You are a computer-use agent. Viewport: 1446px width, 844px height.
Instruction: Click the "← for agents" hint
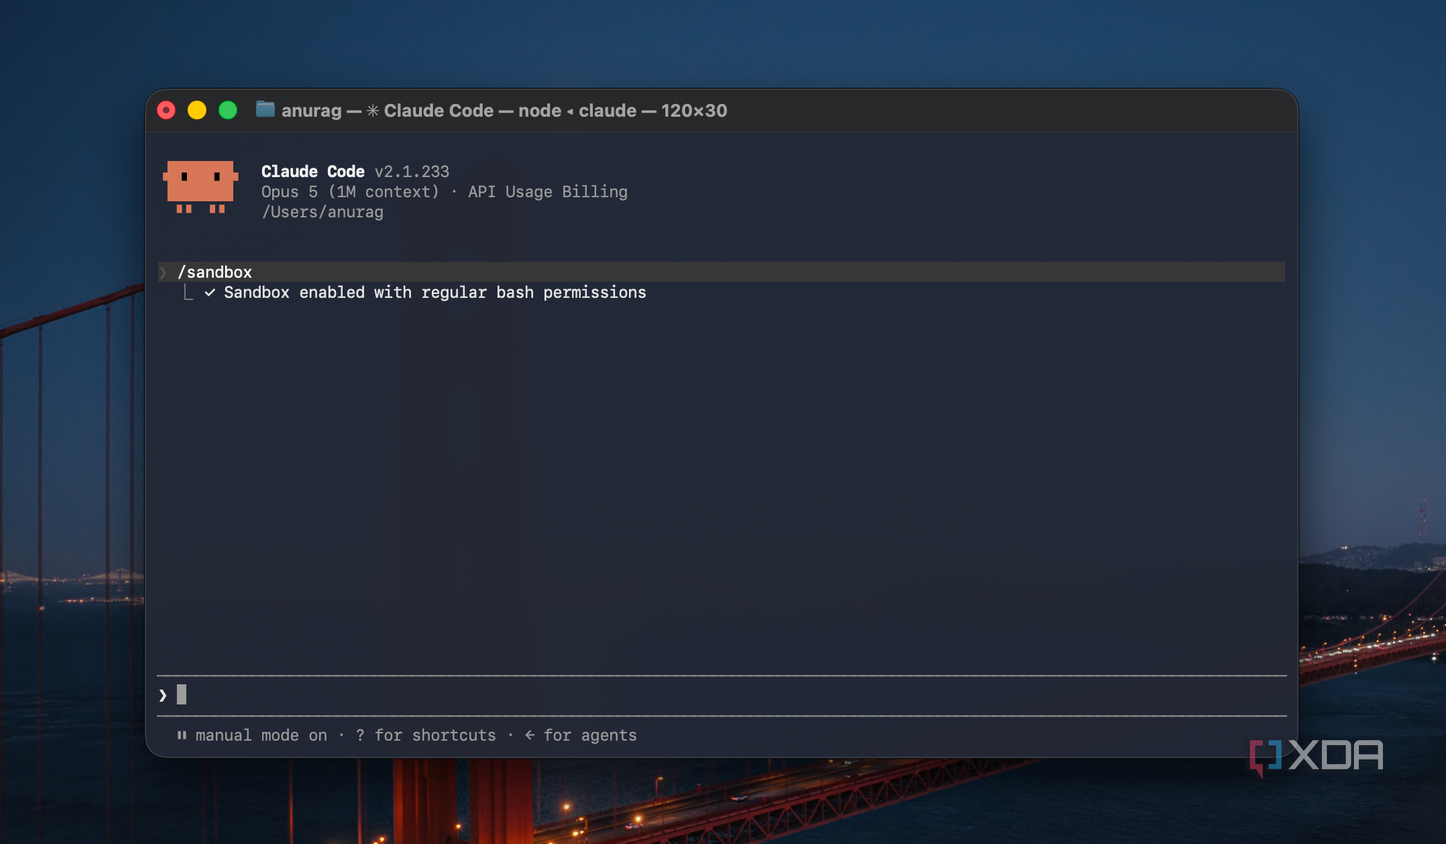[x=580, y=735]
